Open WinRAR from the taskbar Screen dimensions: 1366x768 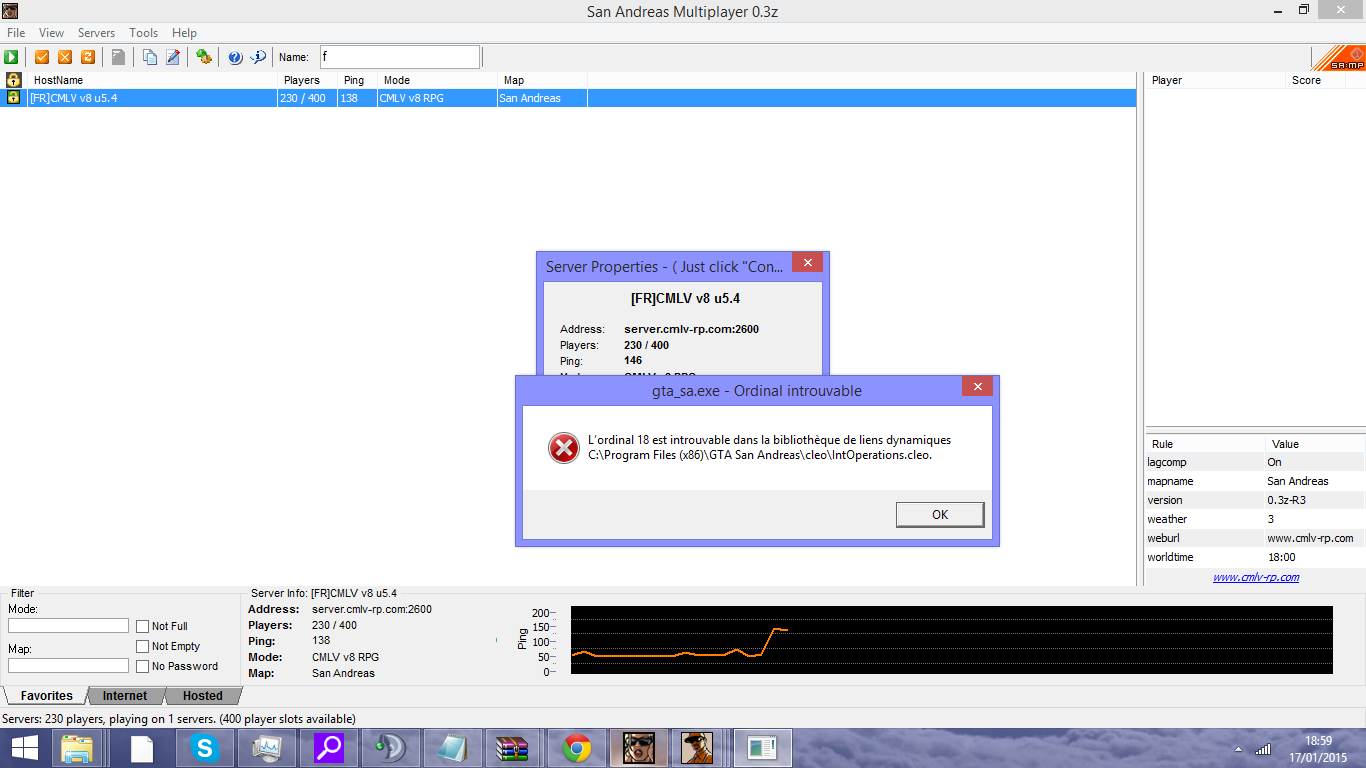point(512,748)
